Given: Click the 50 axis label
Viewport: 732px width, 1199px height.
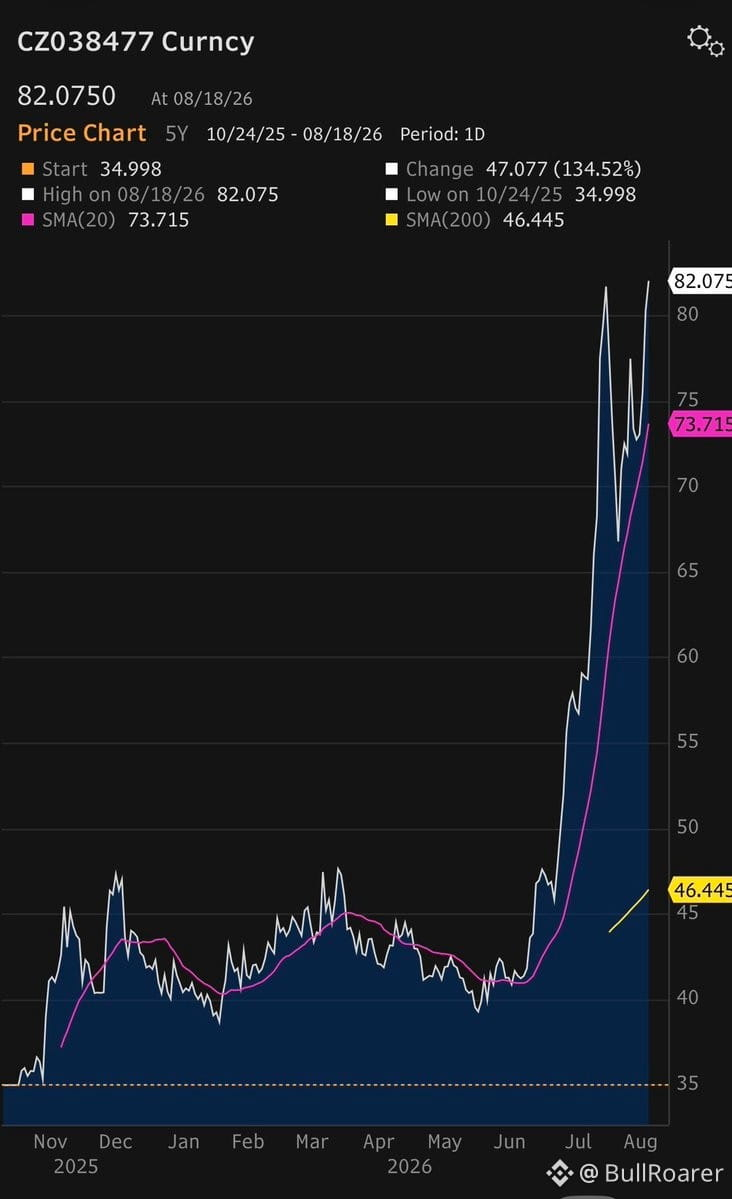Looking at the screenshot, I should click(x=688, y=827).
